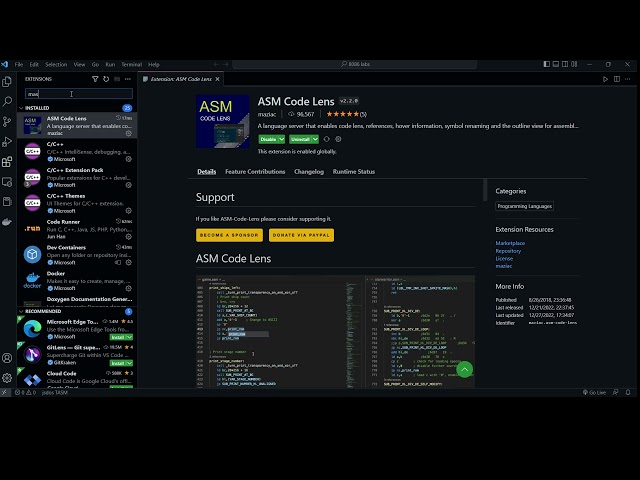
Task: Open the Help menu
Action: 154,64
